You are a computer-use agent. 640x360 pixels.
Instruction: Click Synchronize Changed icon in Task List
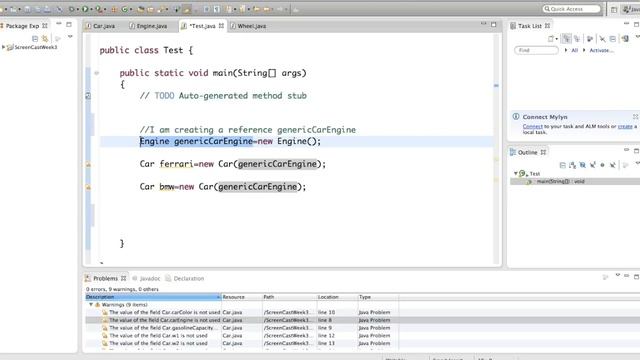coord(625,39)
